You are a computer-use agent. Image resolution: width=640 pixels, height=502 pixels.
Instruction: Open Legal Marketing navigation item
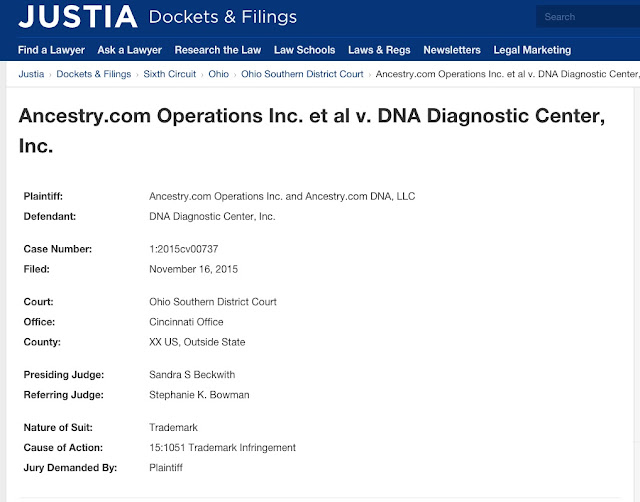[x=532, y=50]
